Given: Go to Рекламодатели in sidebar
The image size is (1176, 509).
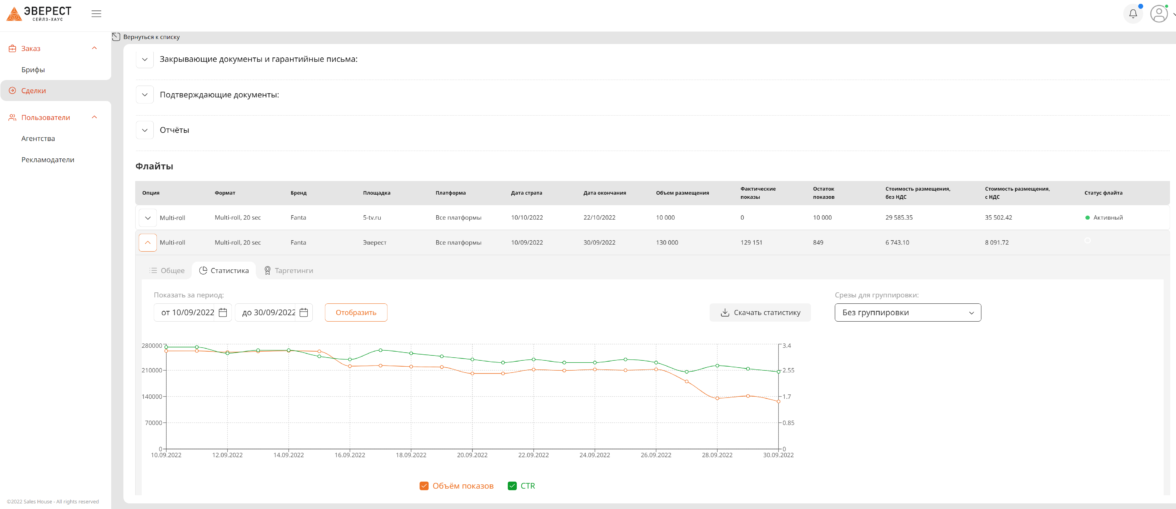Looking at the screenshot, I should 48,159.
